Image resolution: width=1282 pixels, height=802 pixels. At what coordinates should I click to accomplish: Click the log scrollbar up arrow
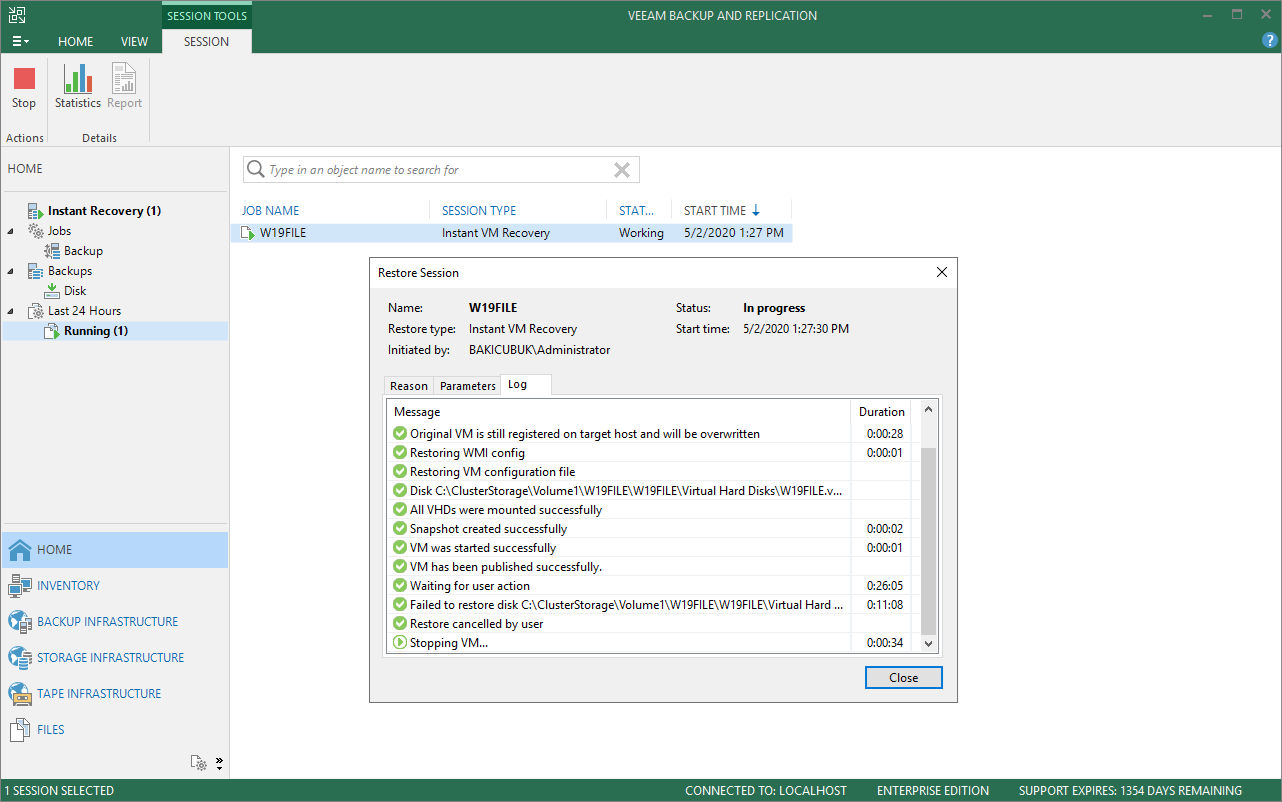929,410
